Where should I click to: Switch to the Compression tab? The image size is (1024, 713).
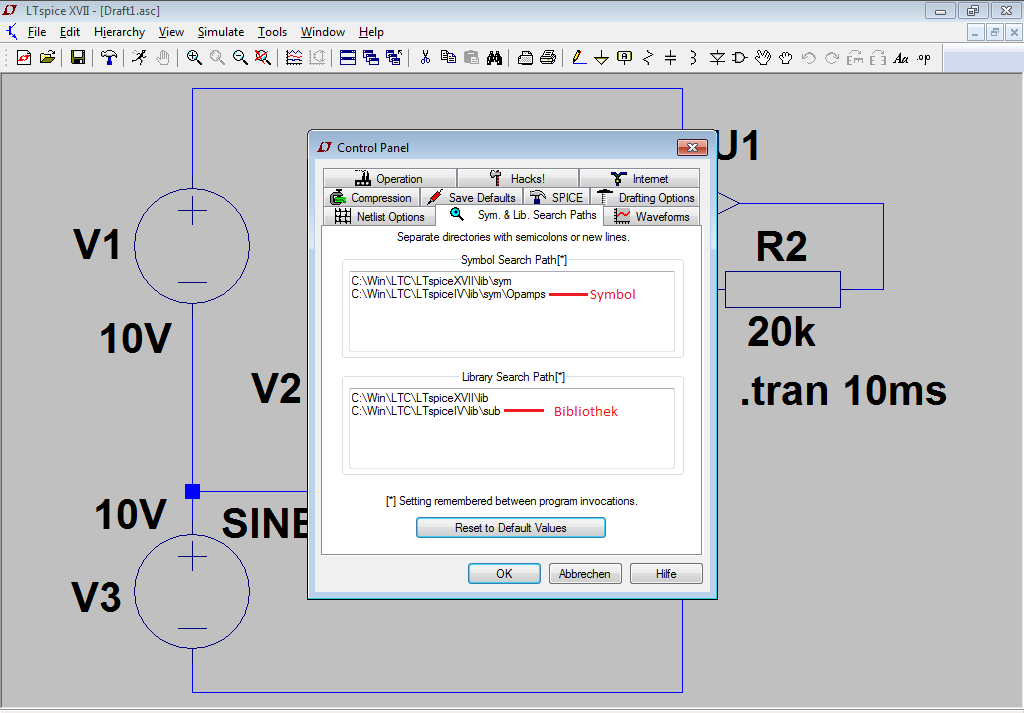coord(372,197)
